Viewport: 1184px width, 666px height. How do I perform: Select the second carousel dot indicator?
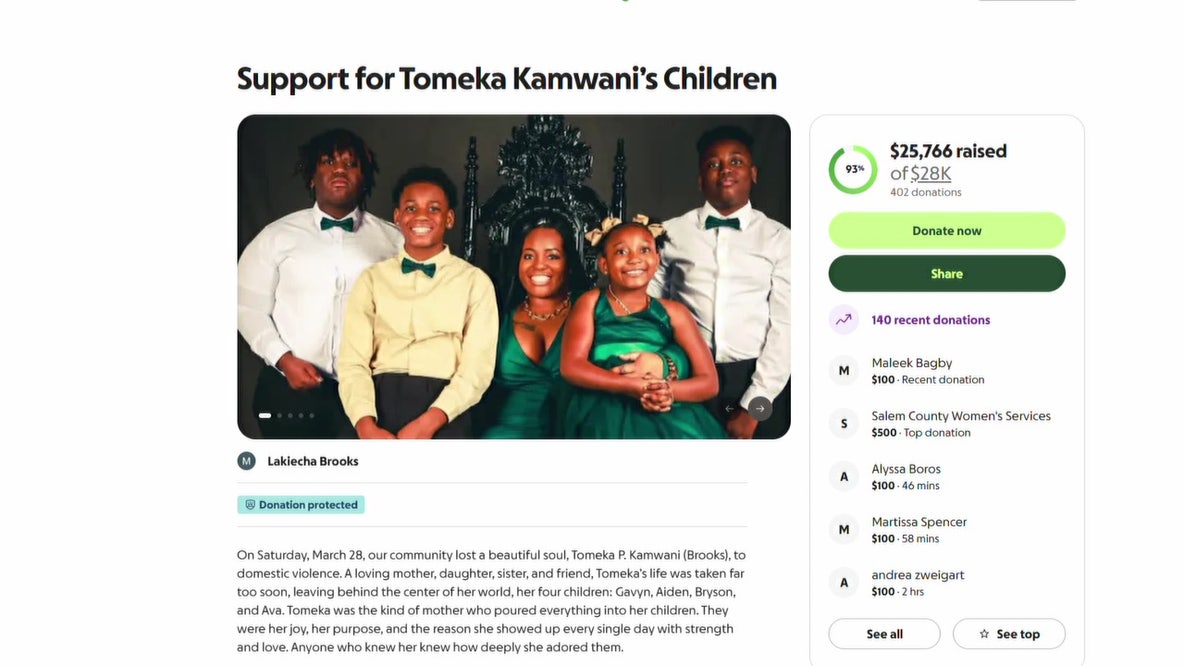[279, 415]
